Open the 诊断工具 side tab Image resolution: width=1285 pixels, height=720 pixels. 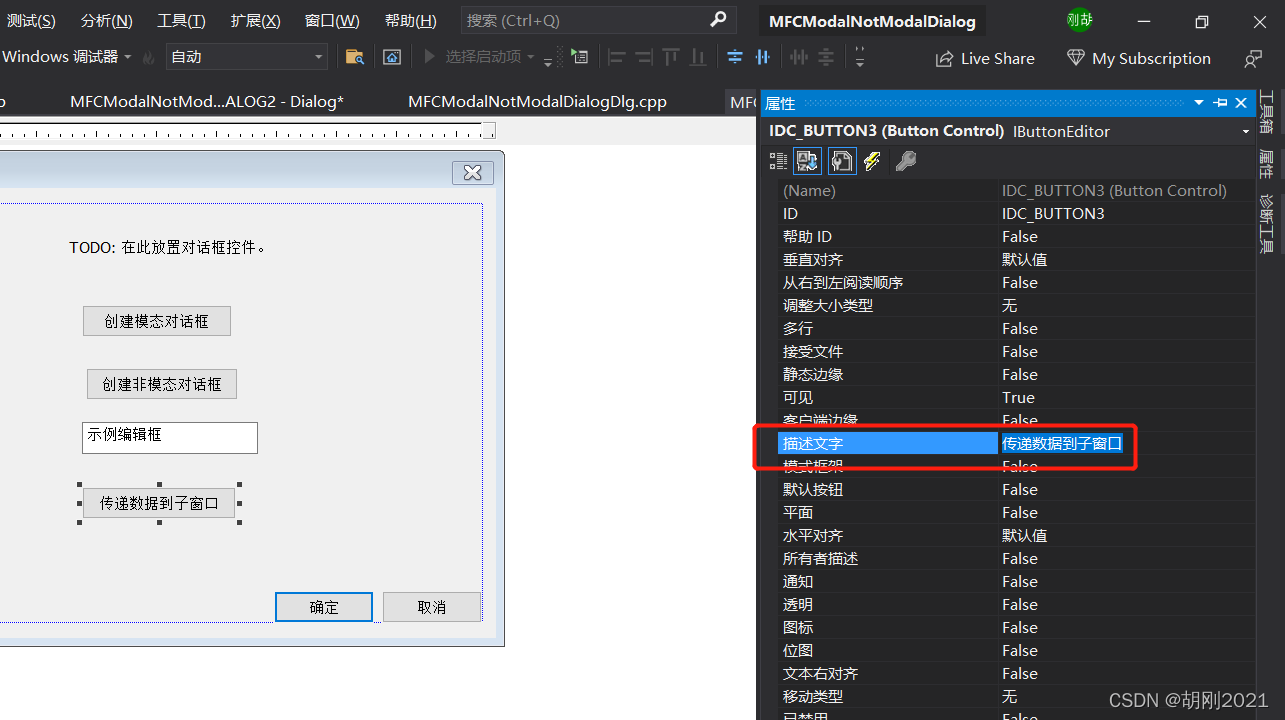pyautogui.click(x=1266, y=223)
